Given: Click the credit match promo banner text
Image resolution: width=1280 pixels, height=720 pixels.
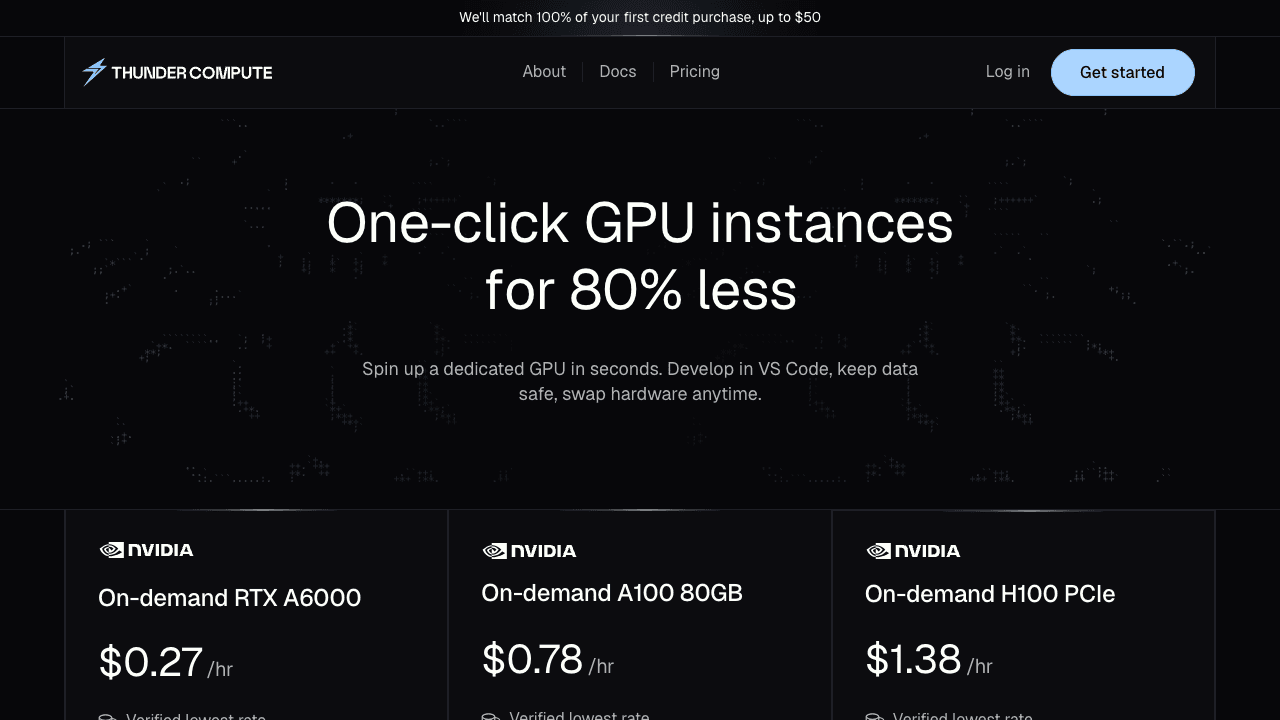Looking at the screenshot, I should 640,17.
